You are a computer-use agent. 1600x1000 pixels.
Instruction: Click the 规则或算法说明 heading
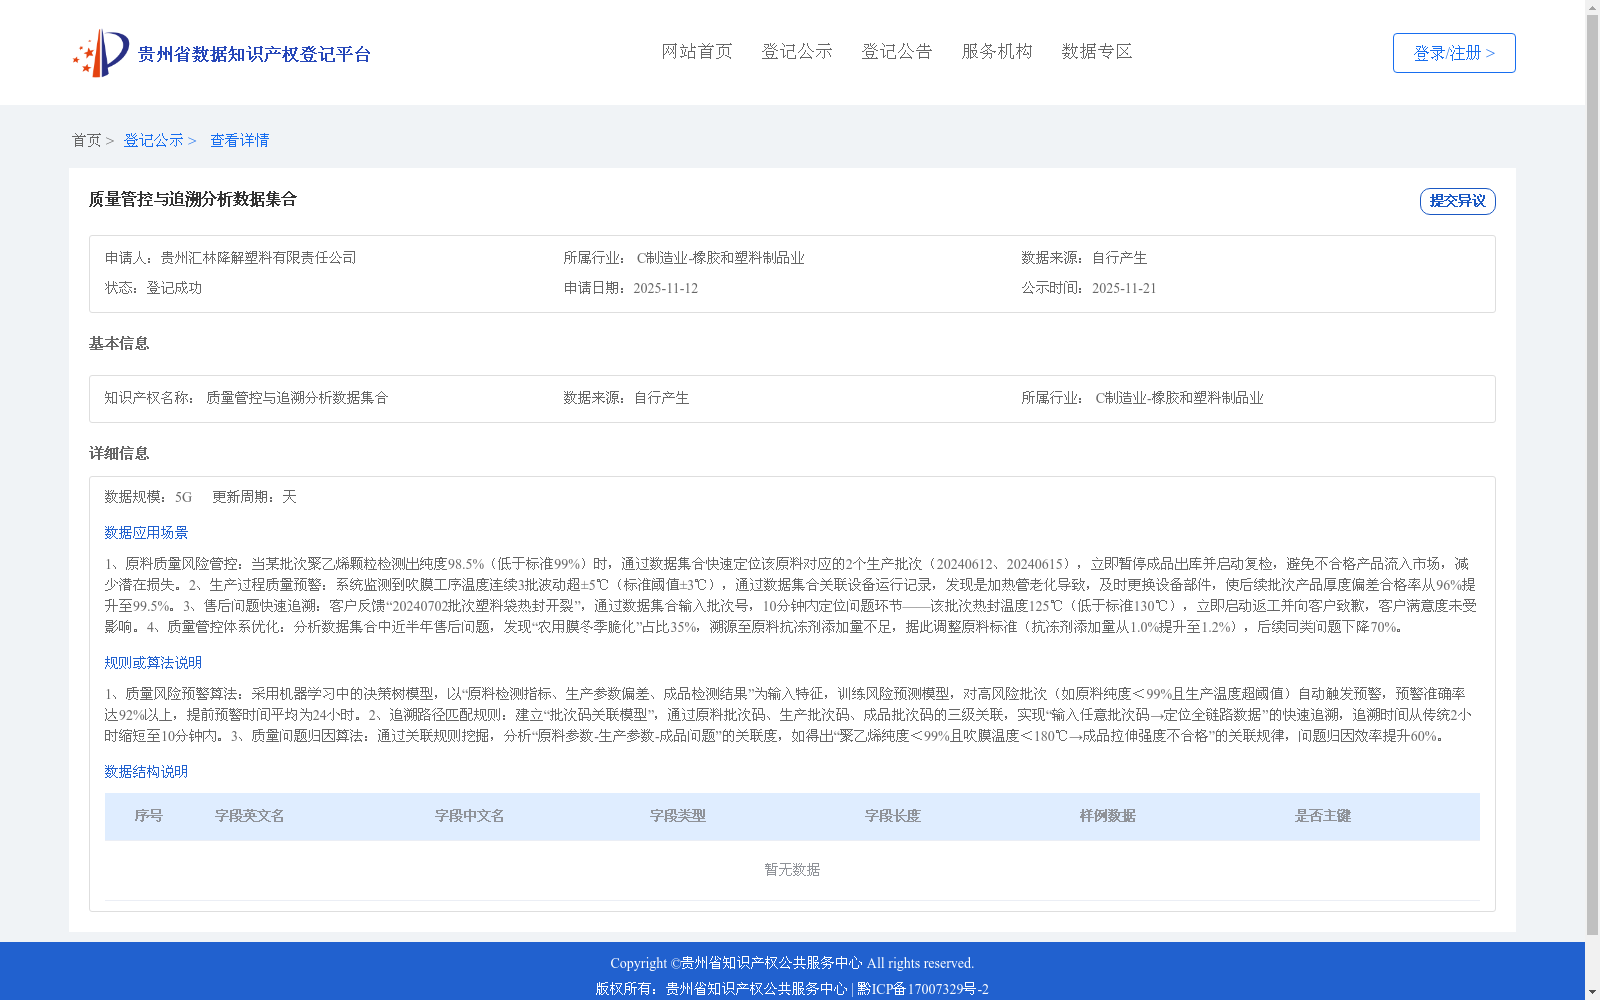tap(153, 663)
